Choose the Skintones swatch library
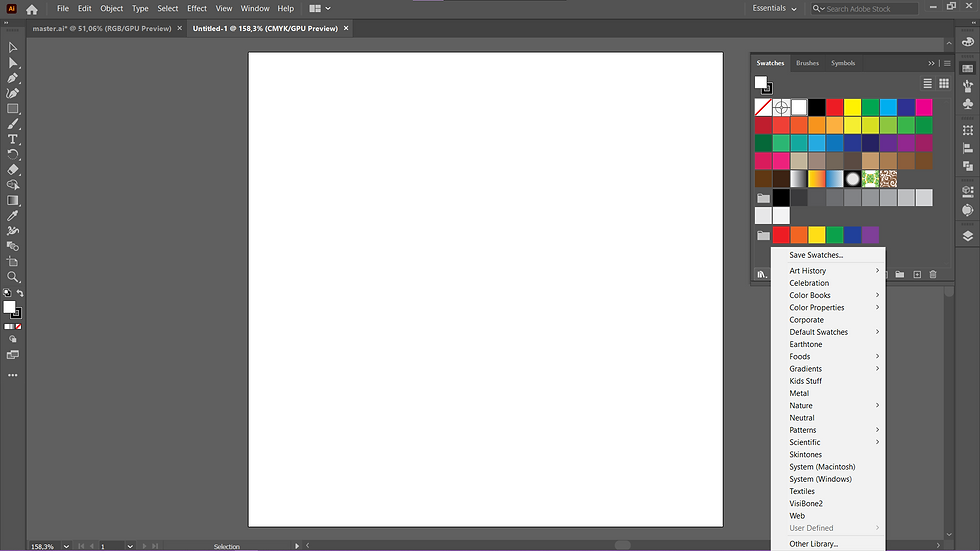This screenshot has width=980, height=551. tap(828, 454)
